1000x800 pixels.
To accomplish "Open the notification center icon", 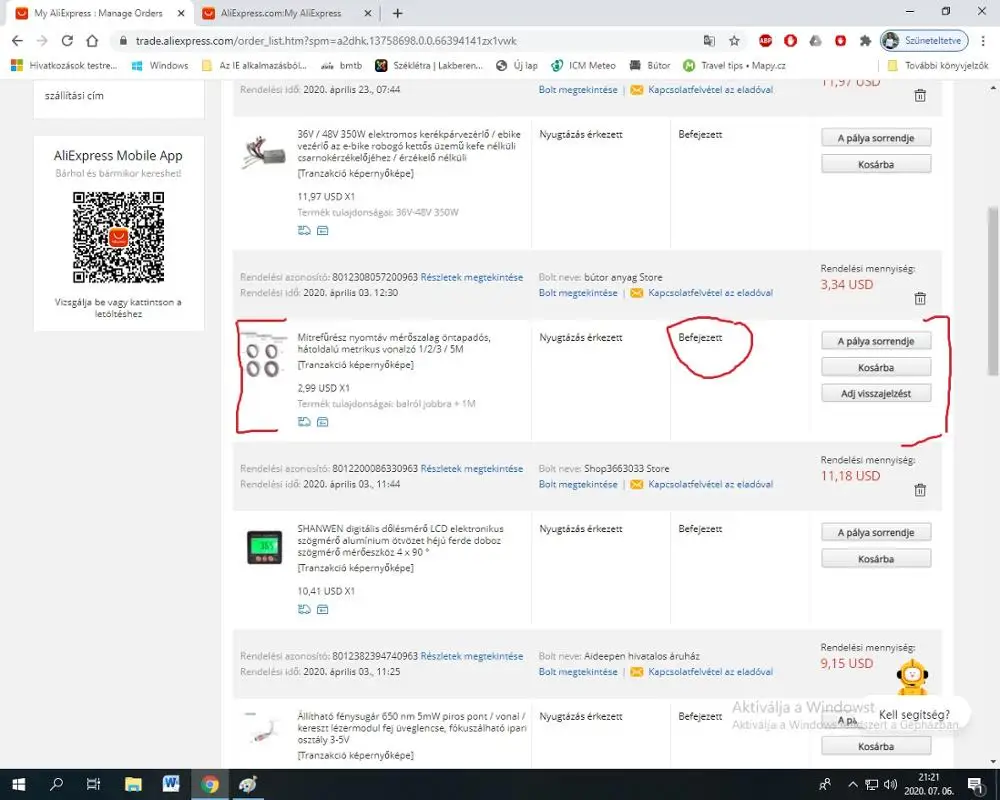I will pyautogui.click(x=976, y=784).
